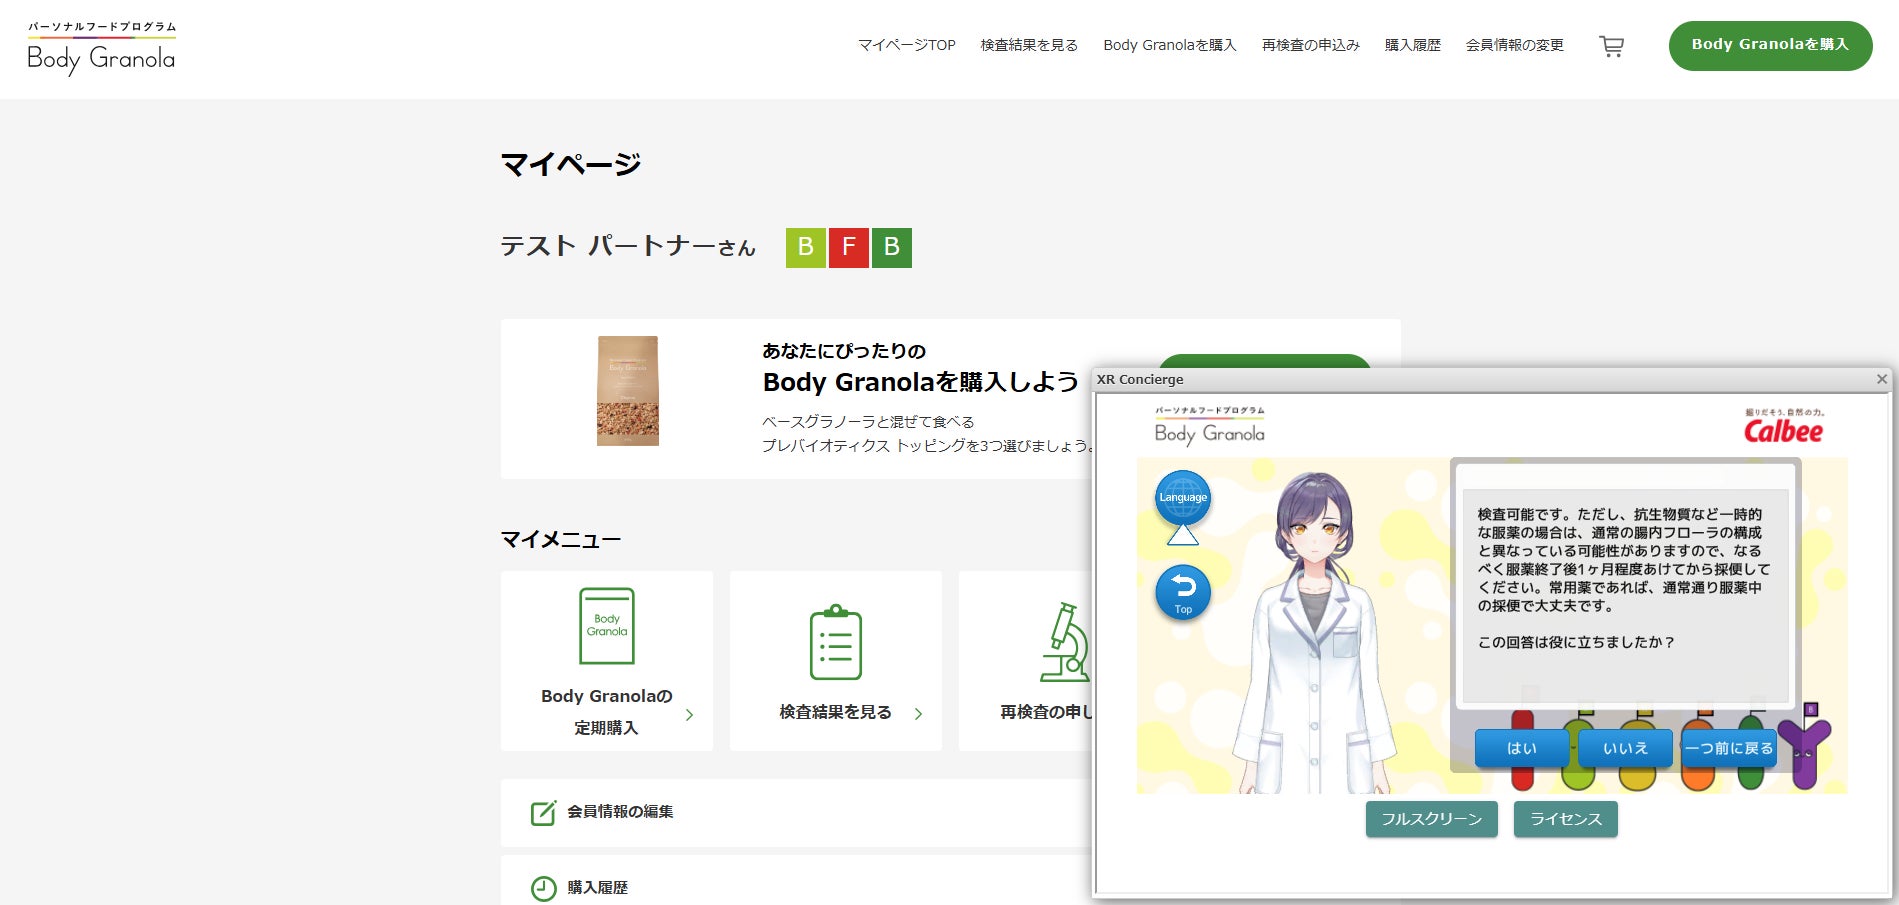The width and height of the screenshot is (1899, 905).
Task: Click the あなたにぴったりの text
Action: tap(844, 351)
